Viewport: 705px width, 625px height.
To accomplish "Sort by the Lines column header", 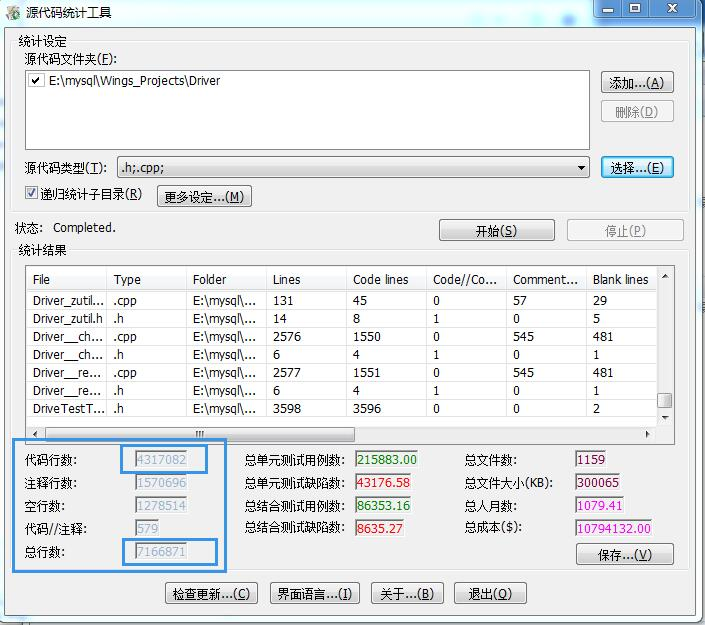I will [307, 280].
